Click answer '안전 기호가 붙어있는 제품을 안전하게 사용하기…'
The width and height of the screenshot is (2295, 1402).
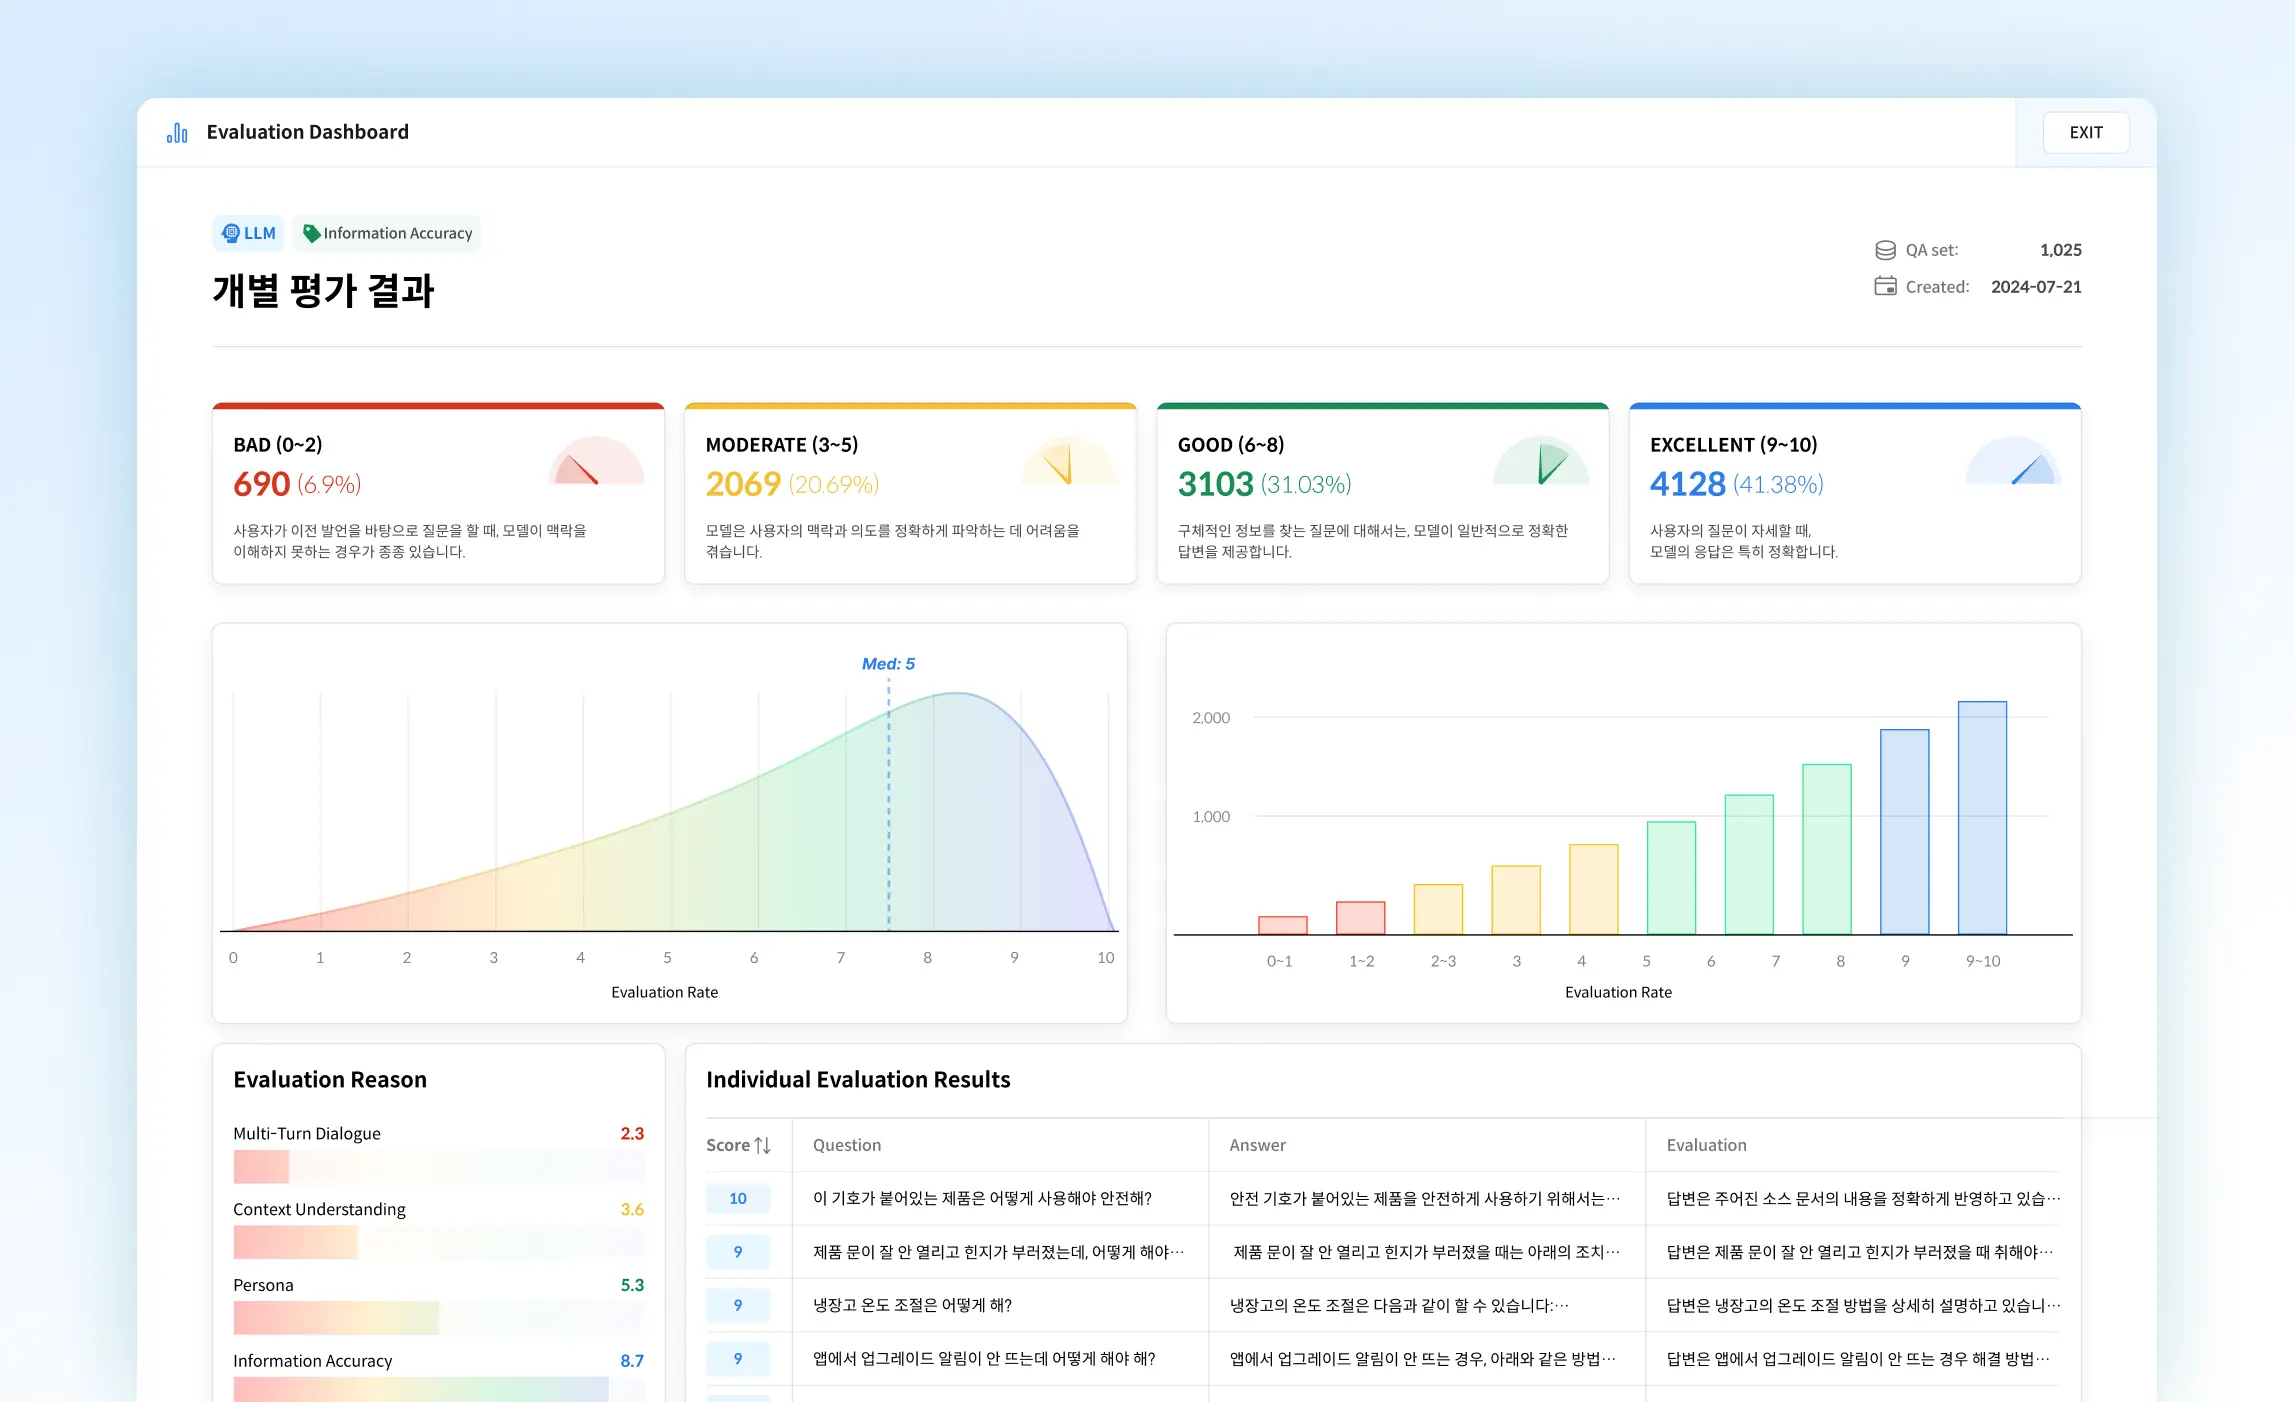tap(1425, 1198)
